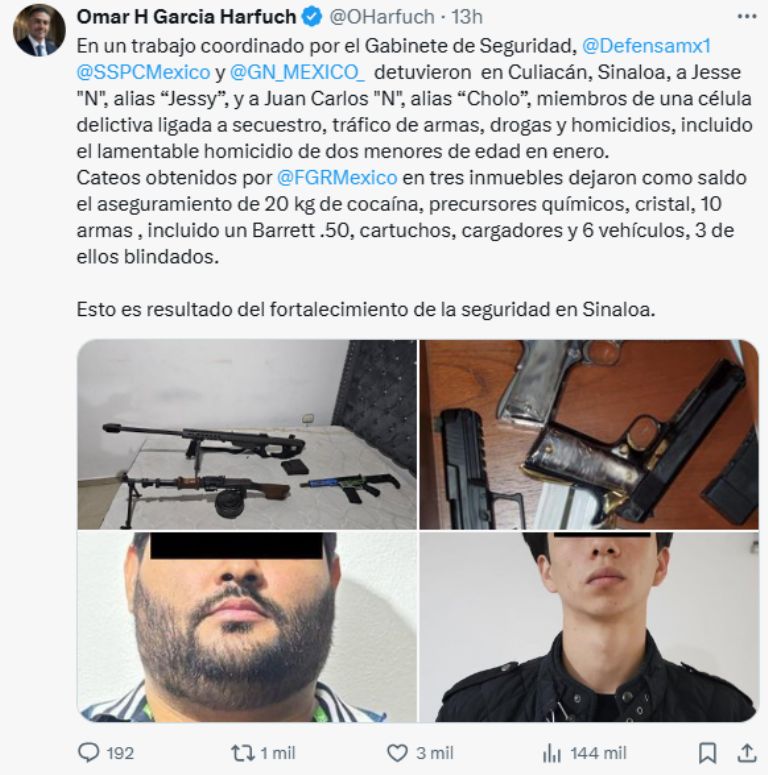Open the Omar H Garcia Harfuch display name
Viewport: 768px width, 775px height.
click(186, 17)
